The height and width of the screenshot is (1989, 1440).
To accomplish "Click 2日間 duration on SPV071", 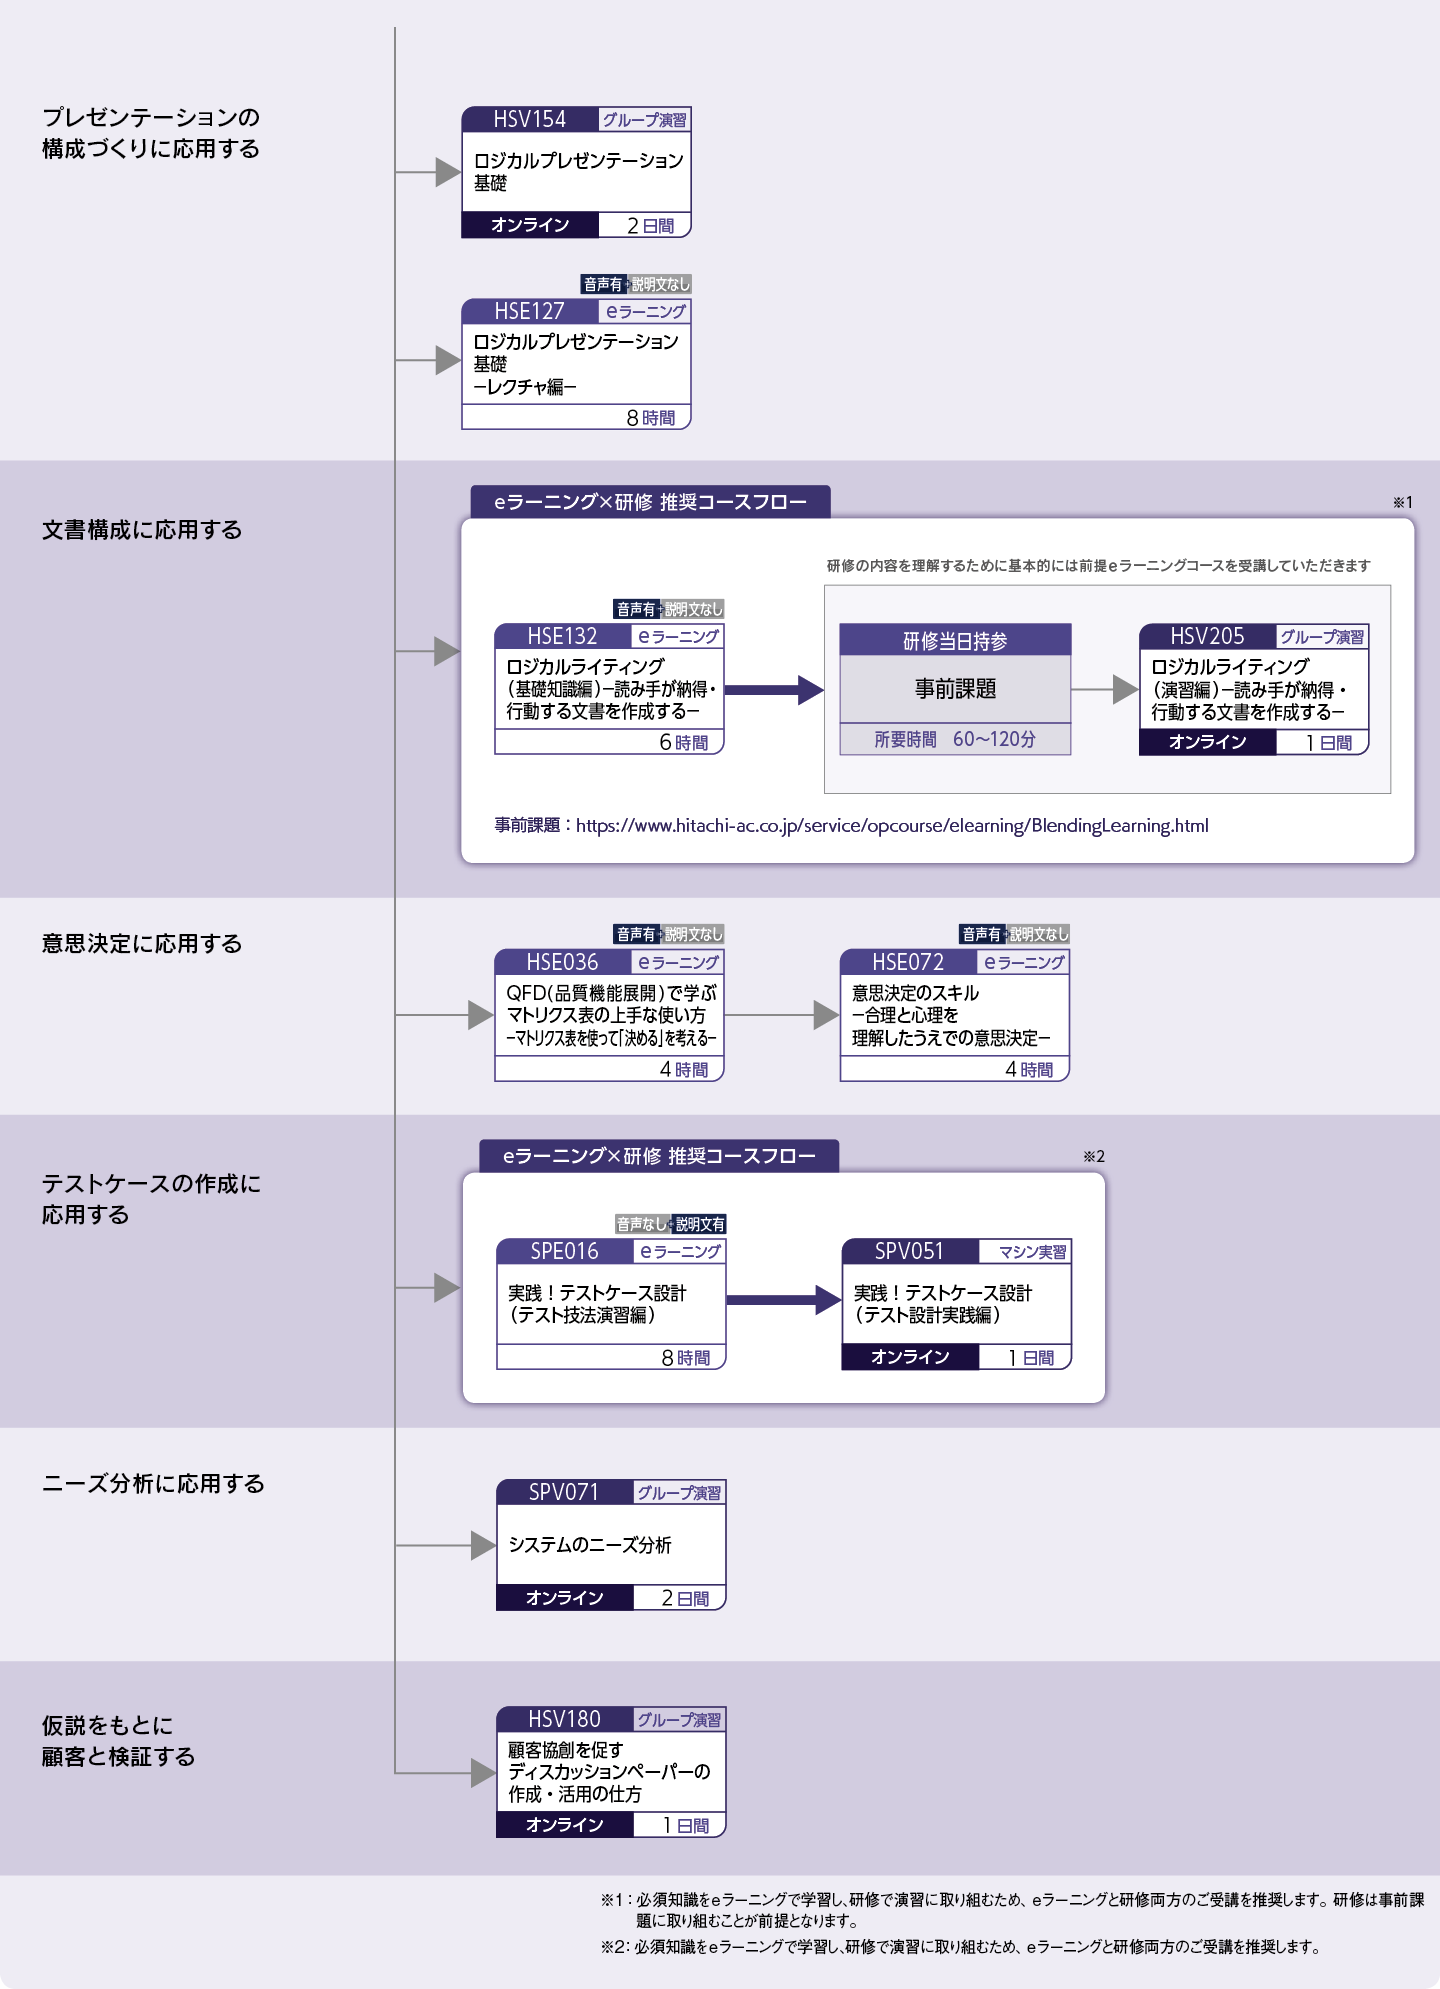I will pos(685,1598).
